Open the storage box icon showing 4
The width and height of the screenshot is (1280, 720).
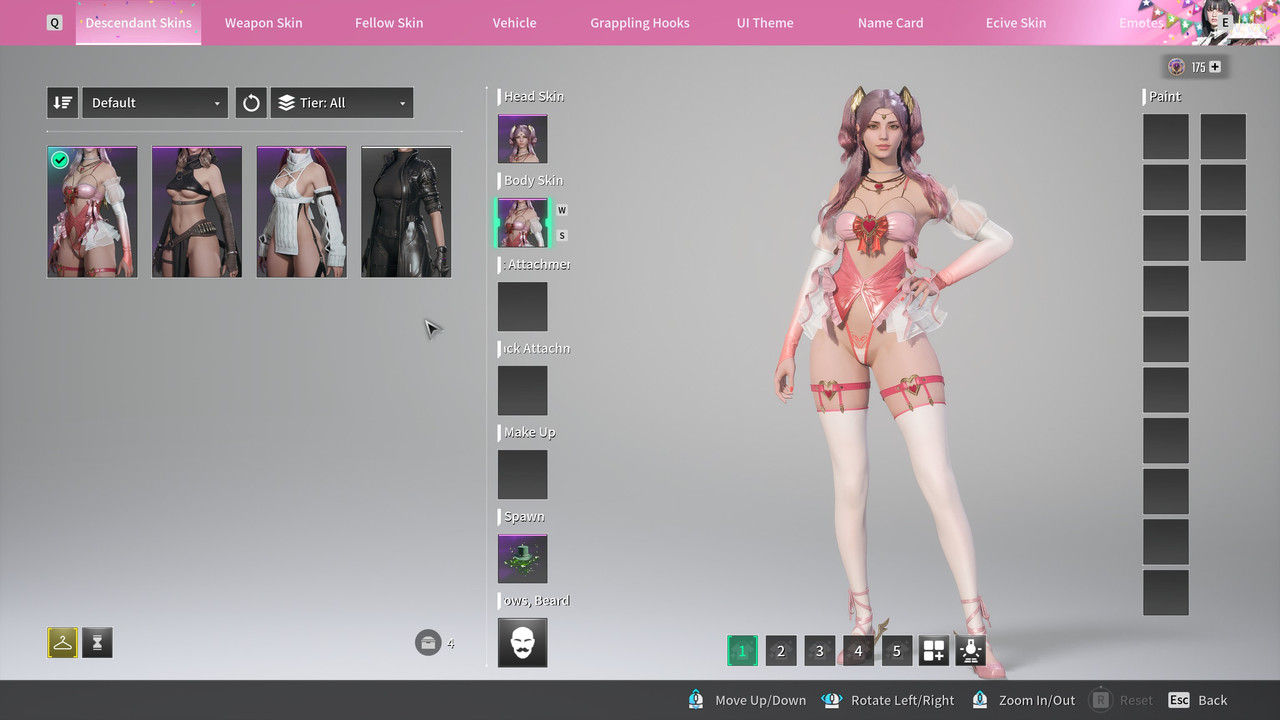428,642
